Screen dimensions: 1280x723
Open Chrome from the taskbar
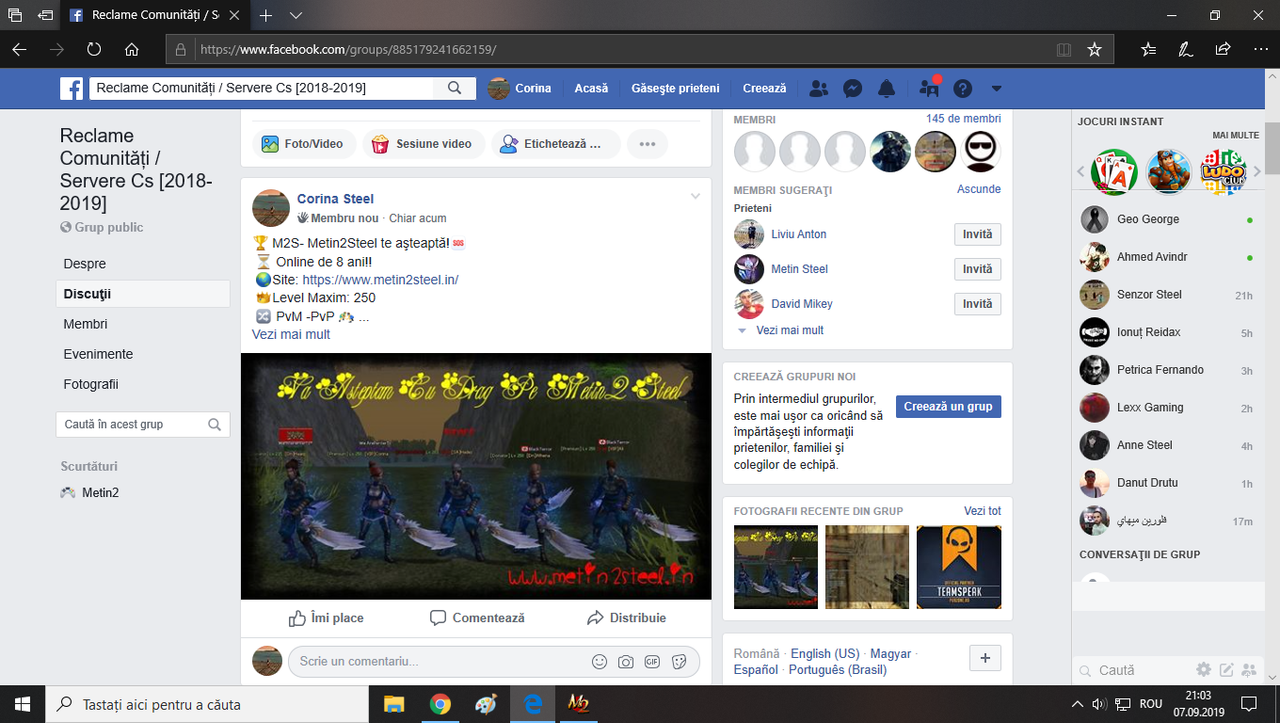coord(440,704)
